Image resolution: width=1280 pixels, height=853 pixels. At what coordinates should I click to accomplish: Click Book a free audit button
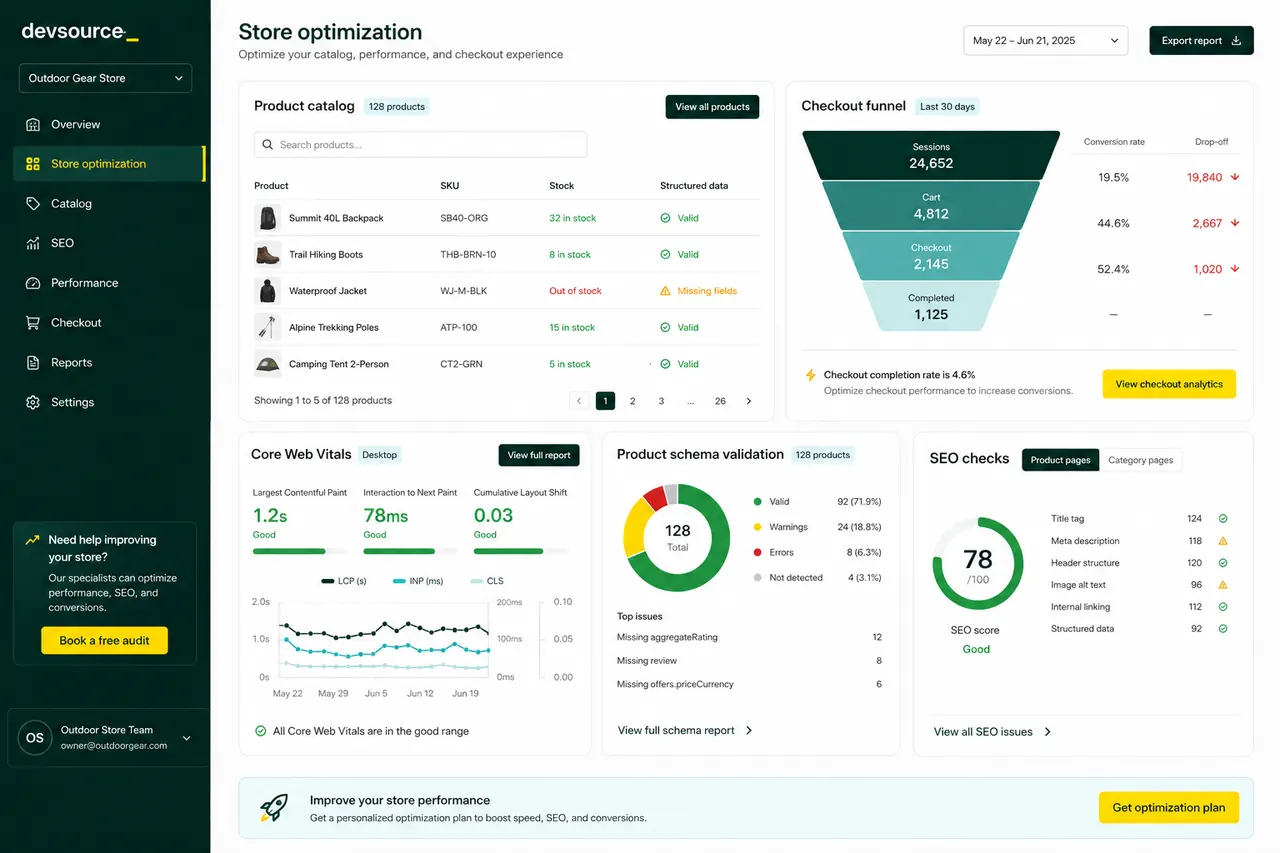pos(104,641)
